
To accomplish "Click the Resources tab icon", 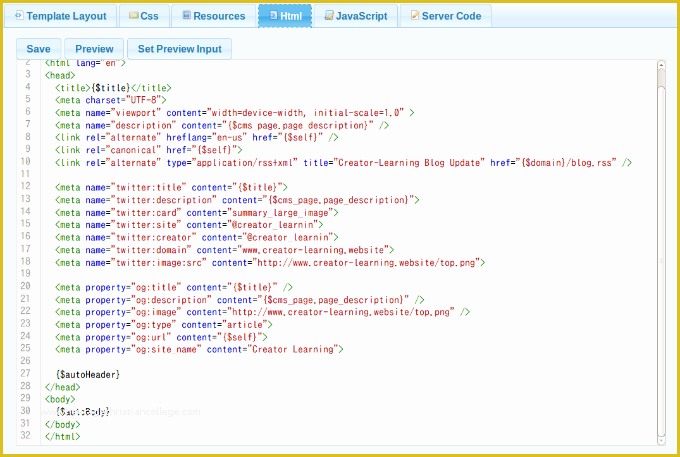I will 185,17.
